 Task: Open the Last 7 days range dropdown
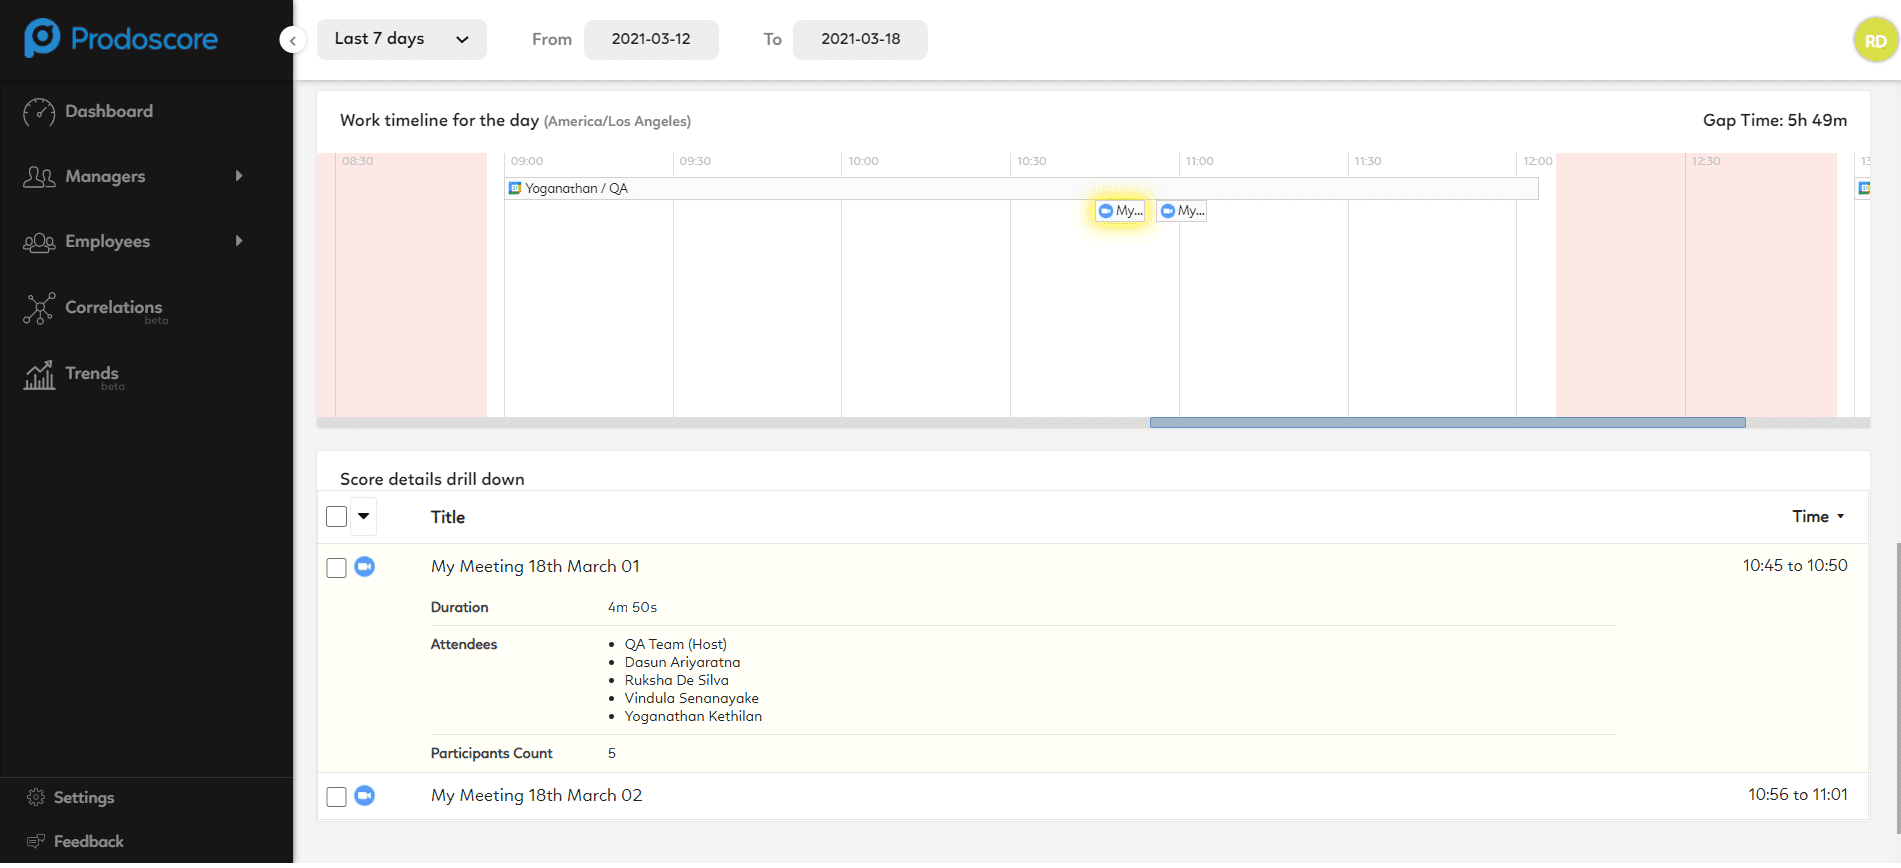[401, 39]
